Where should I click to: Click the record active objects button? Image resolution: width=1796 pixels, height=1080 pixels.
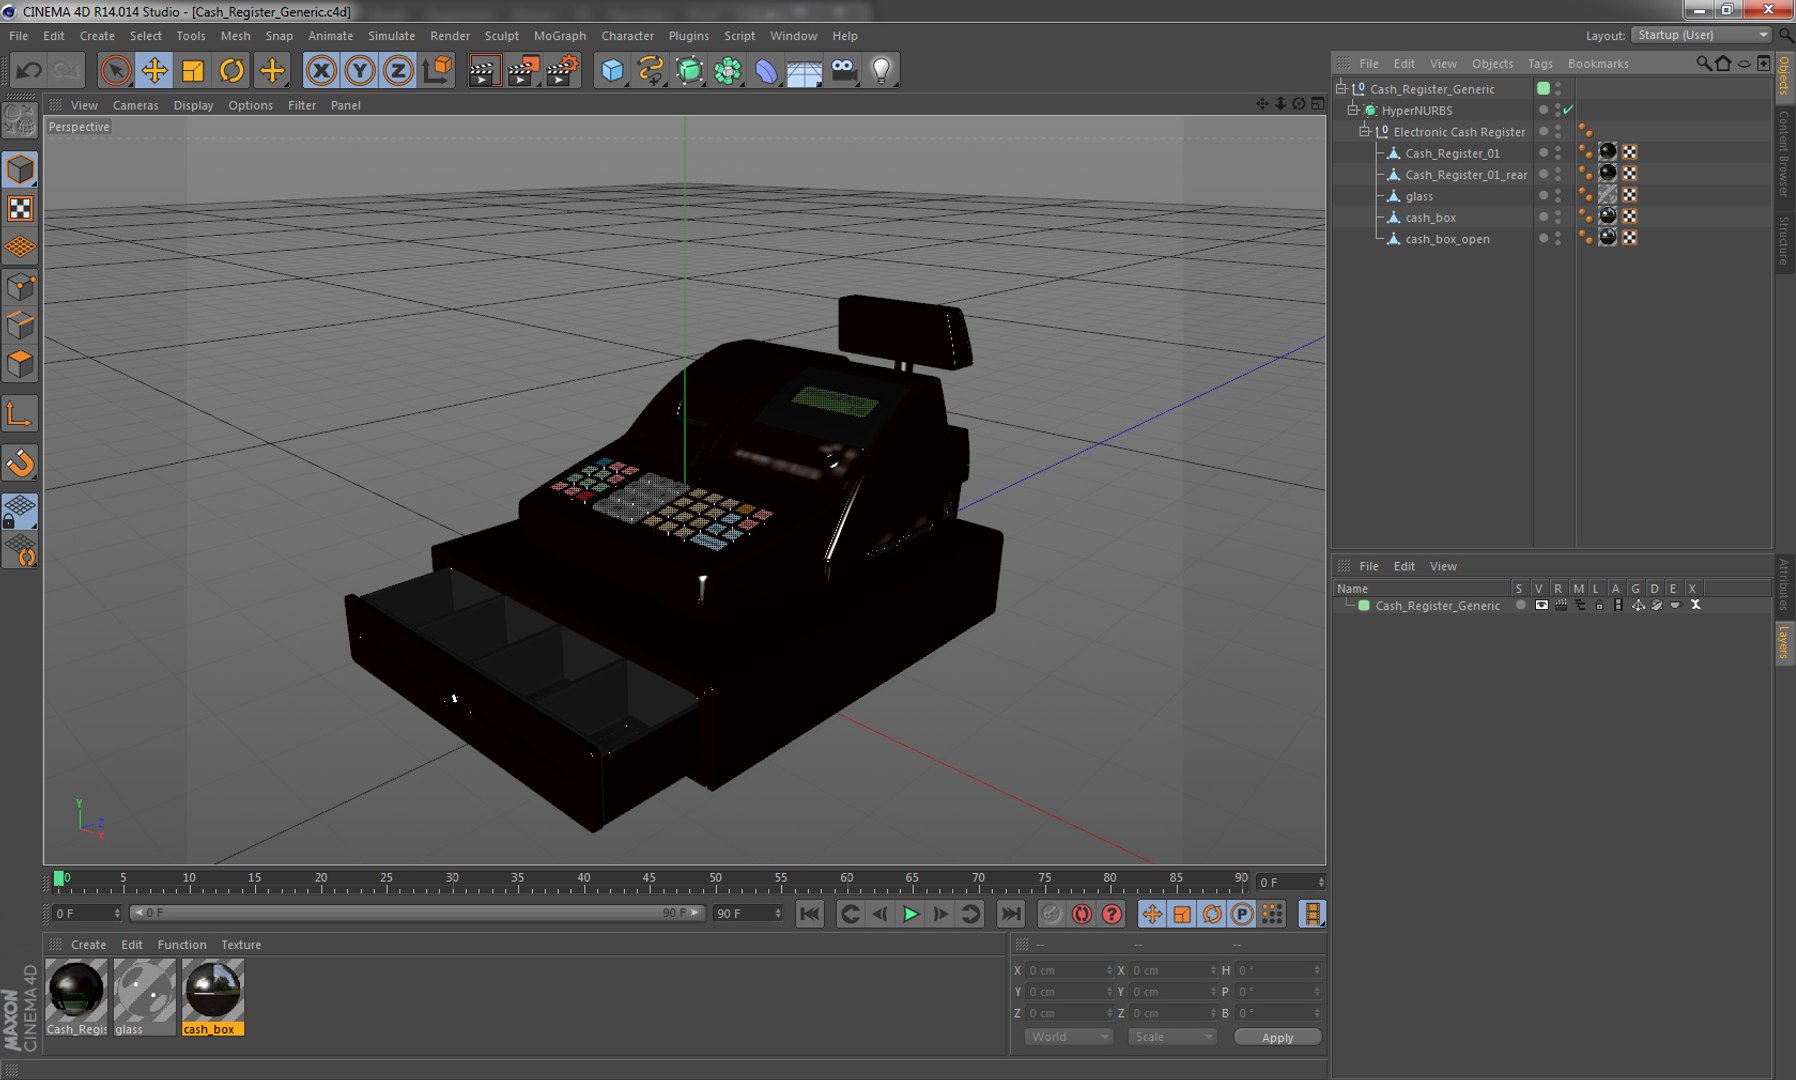(x=1051, y=913)
